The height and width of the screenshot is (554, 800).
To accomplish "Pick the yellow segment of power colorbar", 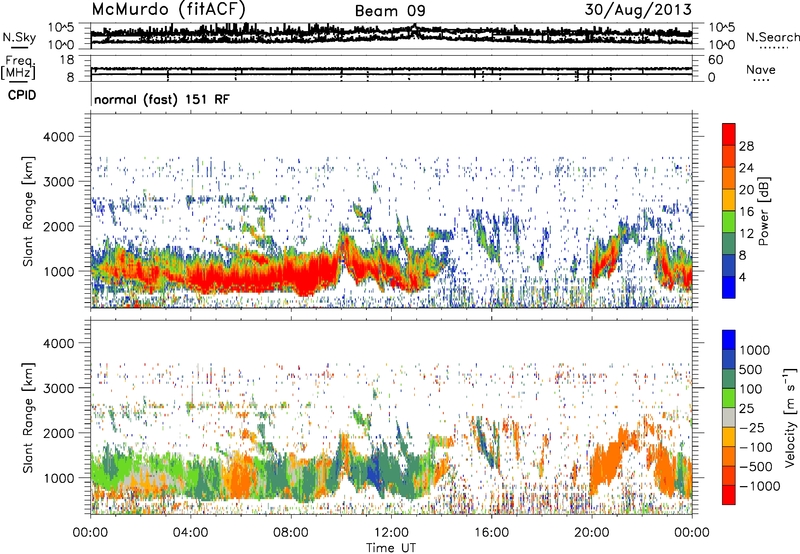I will [x=729, y=200].
